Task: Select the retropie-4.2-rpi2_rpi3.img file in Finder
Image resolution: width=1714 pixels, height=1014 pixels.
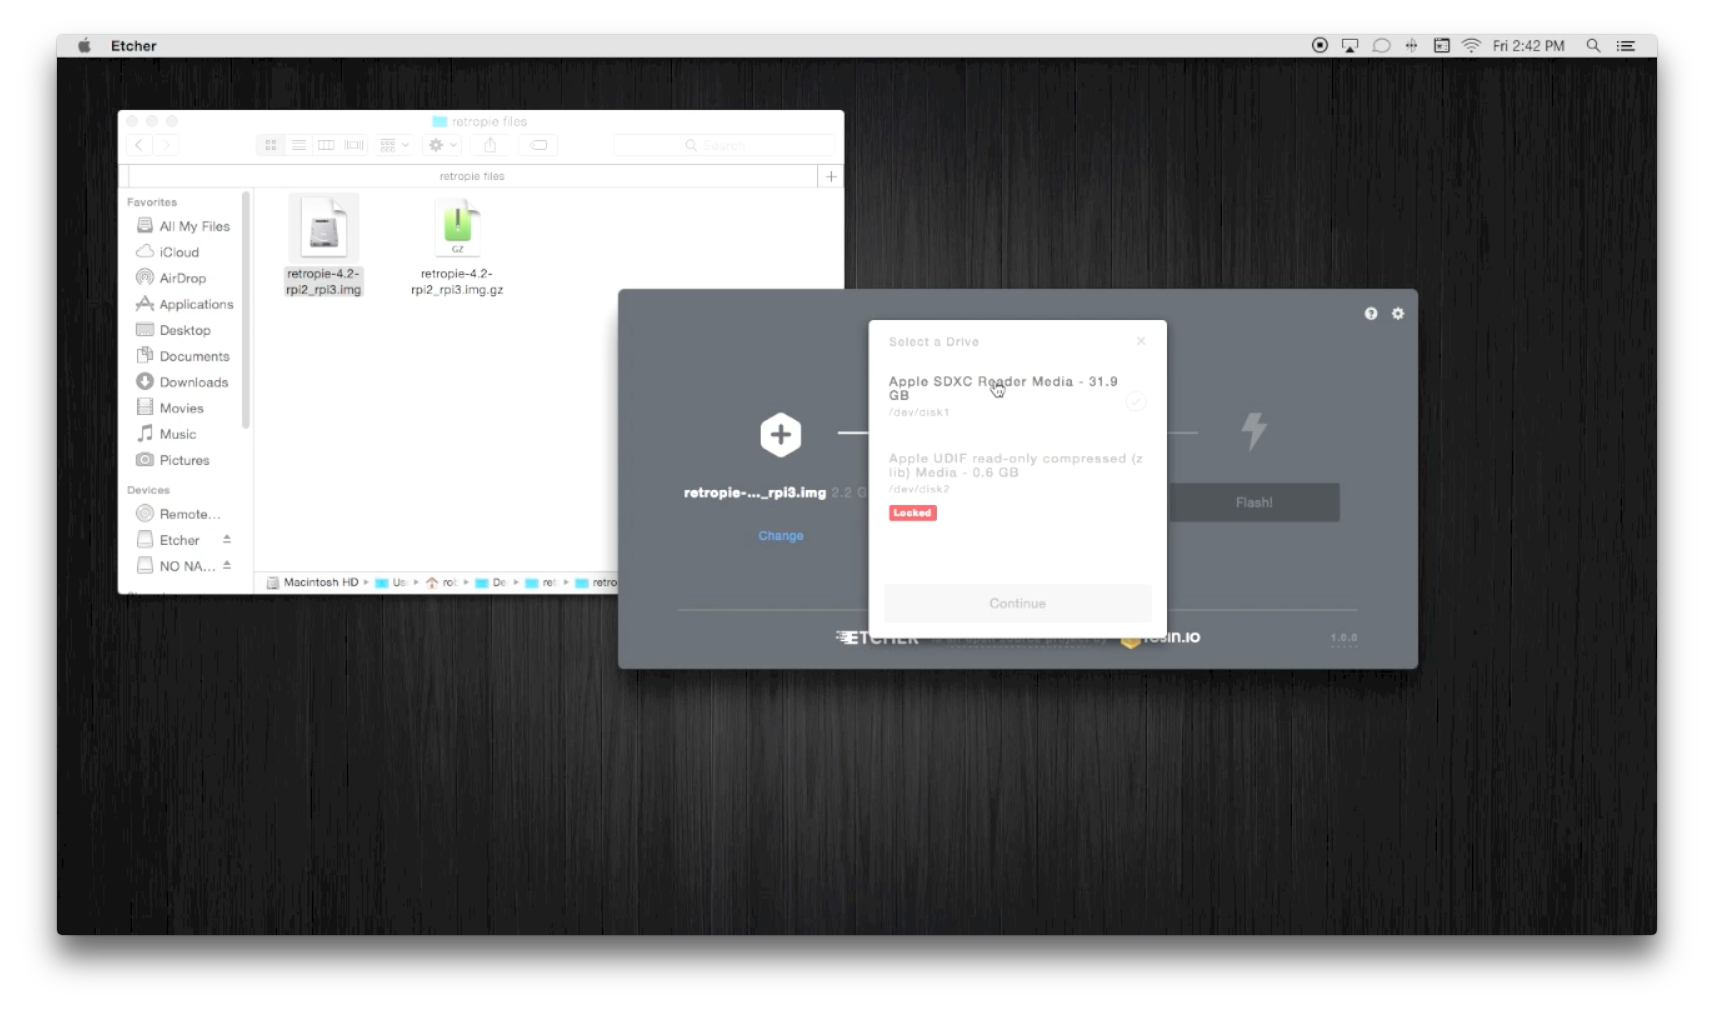Action: click(323, 246)
